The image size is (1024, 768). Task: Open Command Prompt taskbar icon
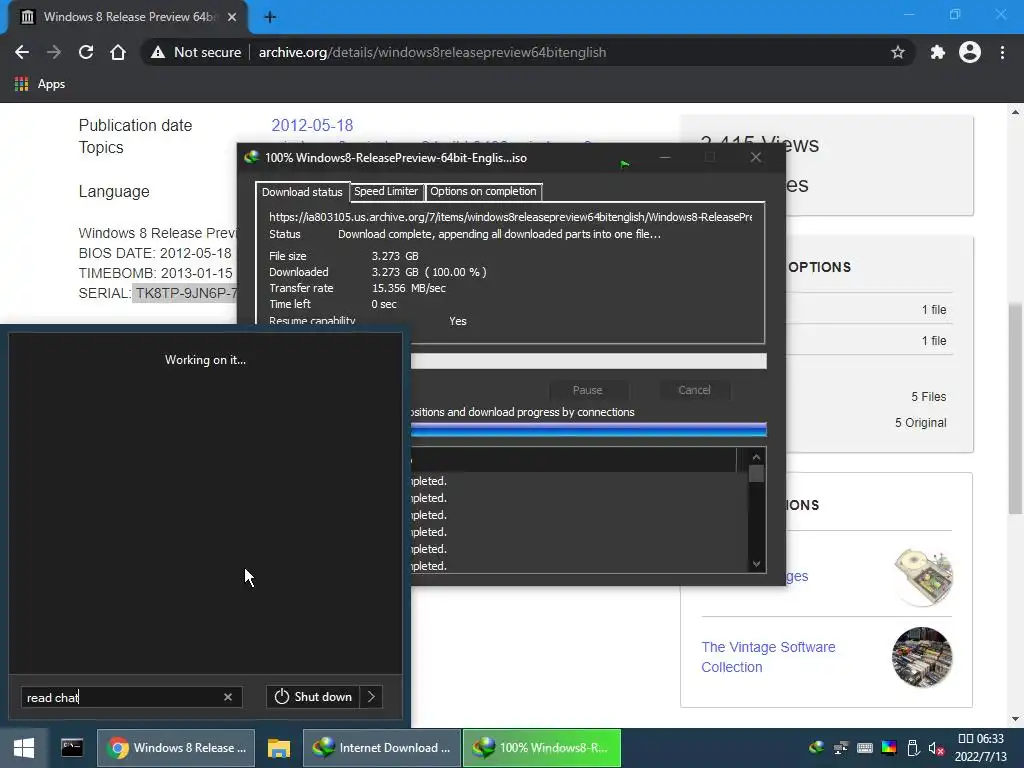[x=72, y=748]
